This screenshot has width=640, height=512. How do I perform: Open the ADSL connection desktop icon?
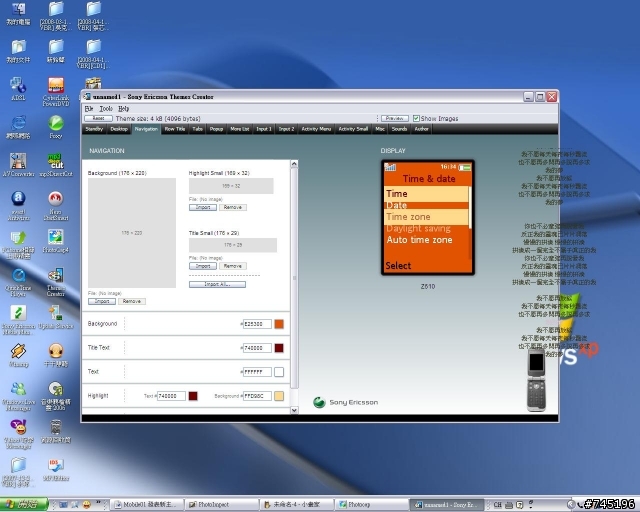18,89
